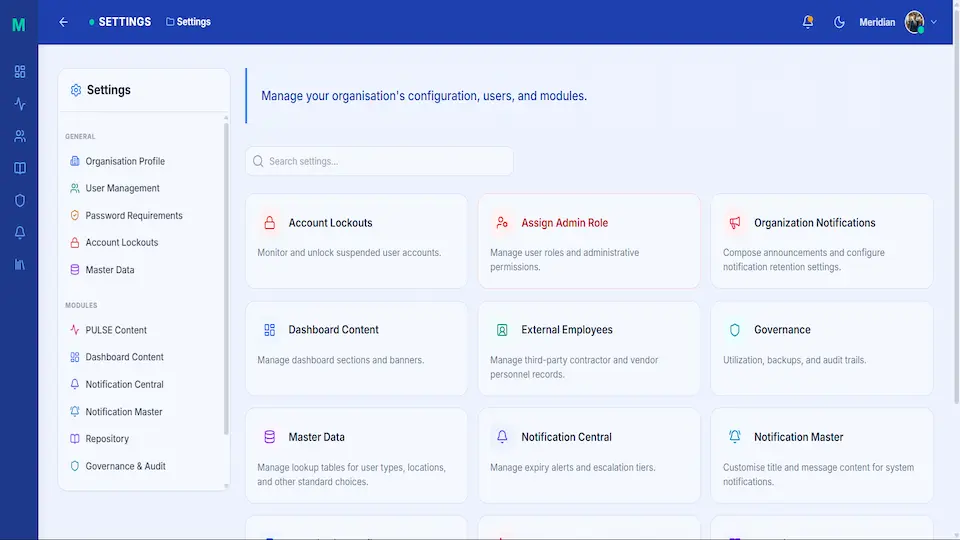Click lock icon on Account Lockouts card
Image resolution: width=960 pixels, height=540 pixels.
pos(269,223)
